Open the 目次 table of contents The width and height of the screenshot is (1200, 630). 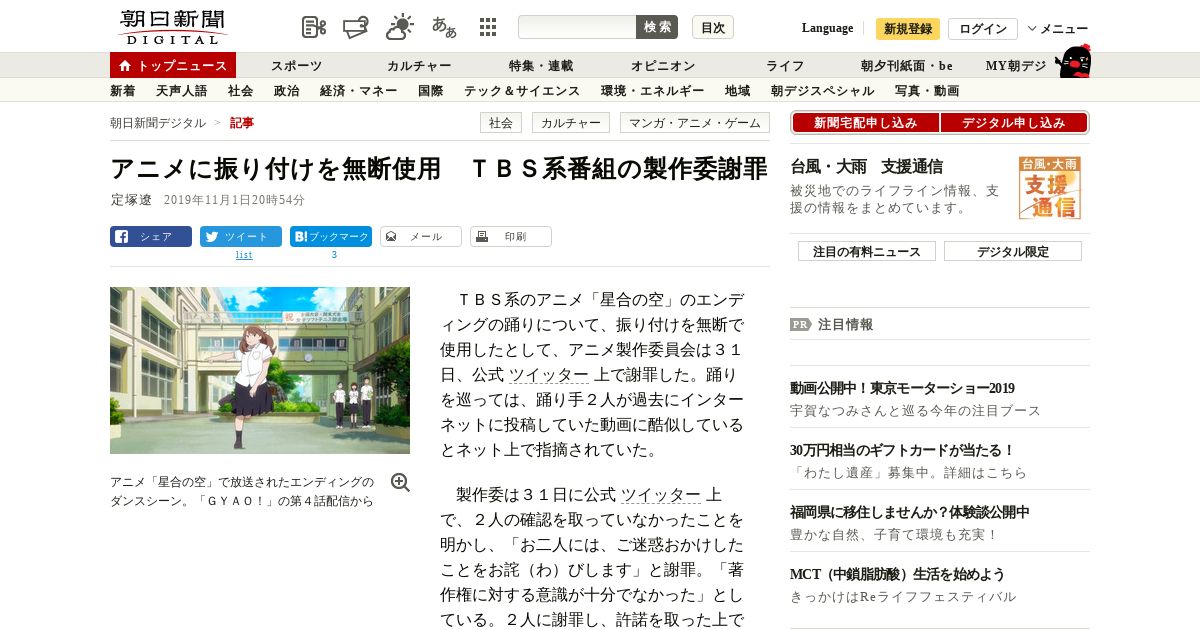click(713, 27)
